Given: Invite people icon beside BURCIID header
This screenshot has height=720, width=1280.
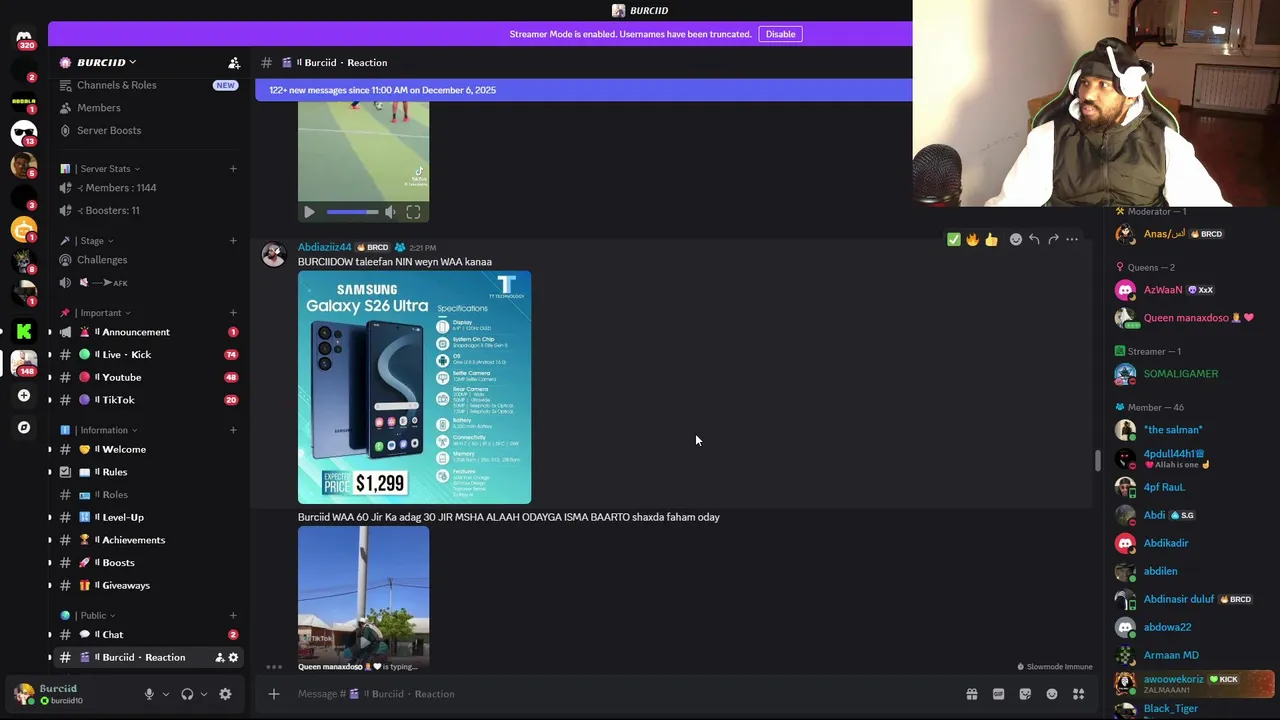Looking at the screenshot, I should [233, 63].
